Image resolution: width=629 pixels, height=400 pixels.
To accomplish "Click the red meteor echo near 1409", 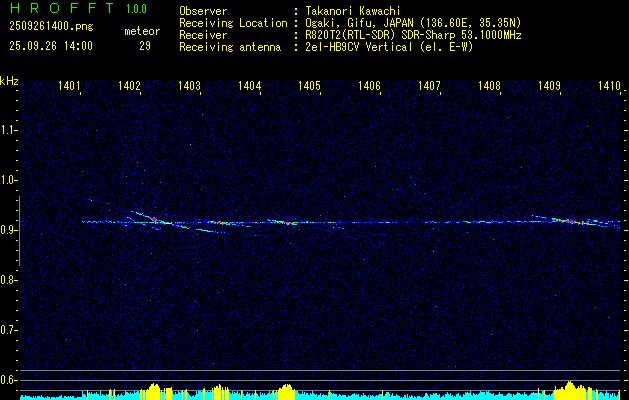I will pos(571,221).
